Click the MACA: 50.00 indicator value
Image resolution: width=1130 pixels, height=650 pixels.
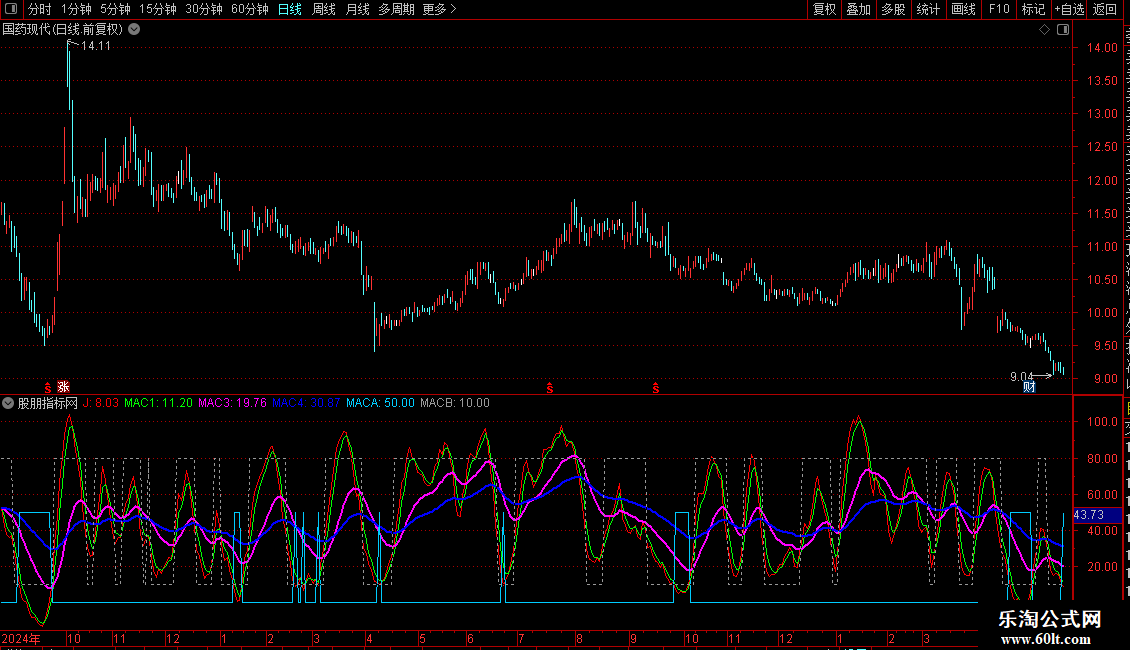(381, 403)
